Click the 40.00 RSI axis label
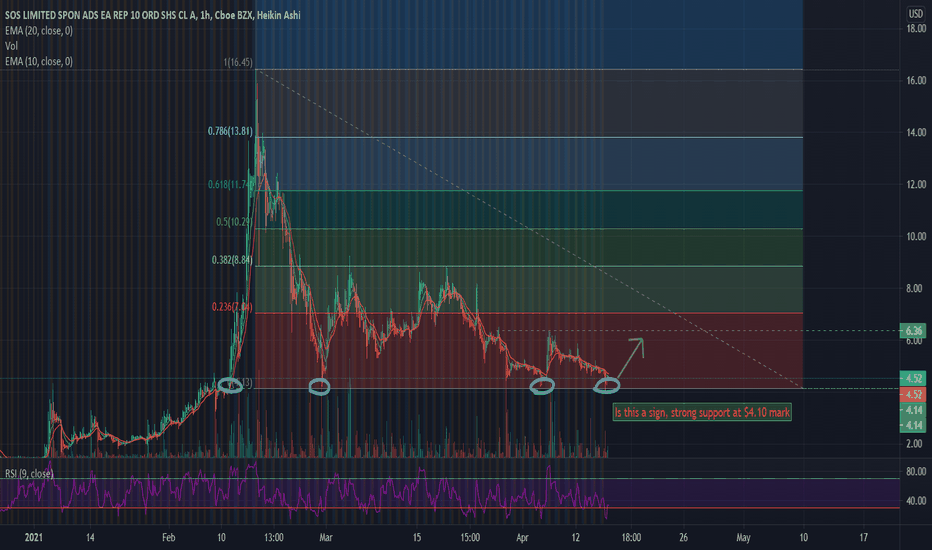This screenshot has height=550, width=932. pyautogui.click(x=916, y=501)
